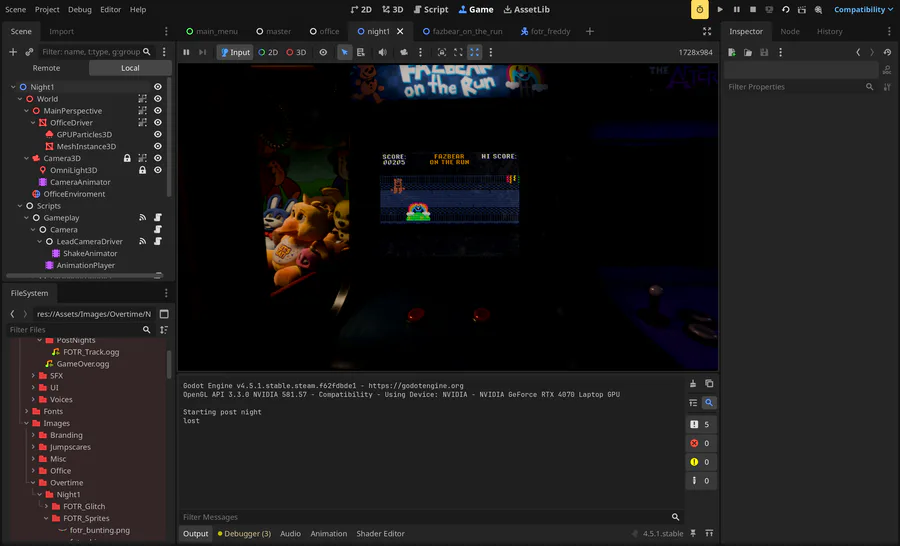The height and width of the screenshot is (546, 900).
Task: Suspend the embedded game with pause icon
Action: (x=186, y=52)
